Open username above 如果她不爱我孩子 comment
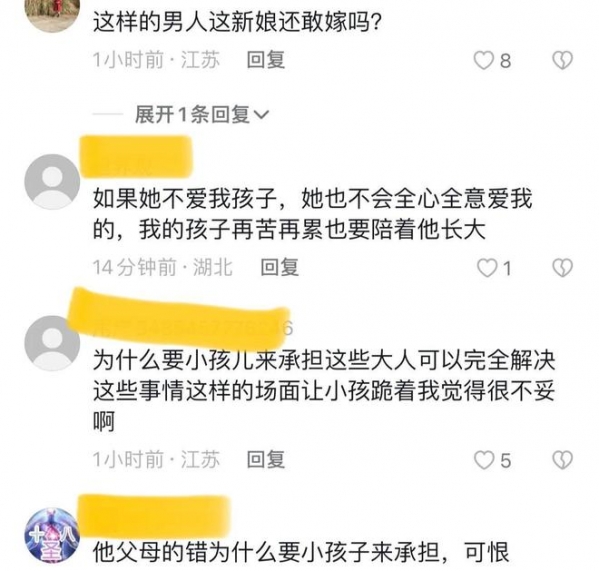This screenshot has height=571, width=600. (136, 157)
